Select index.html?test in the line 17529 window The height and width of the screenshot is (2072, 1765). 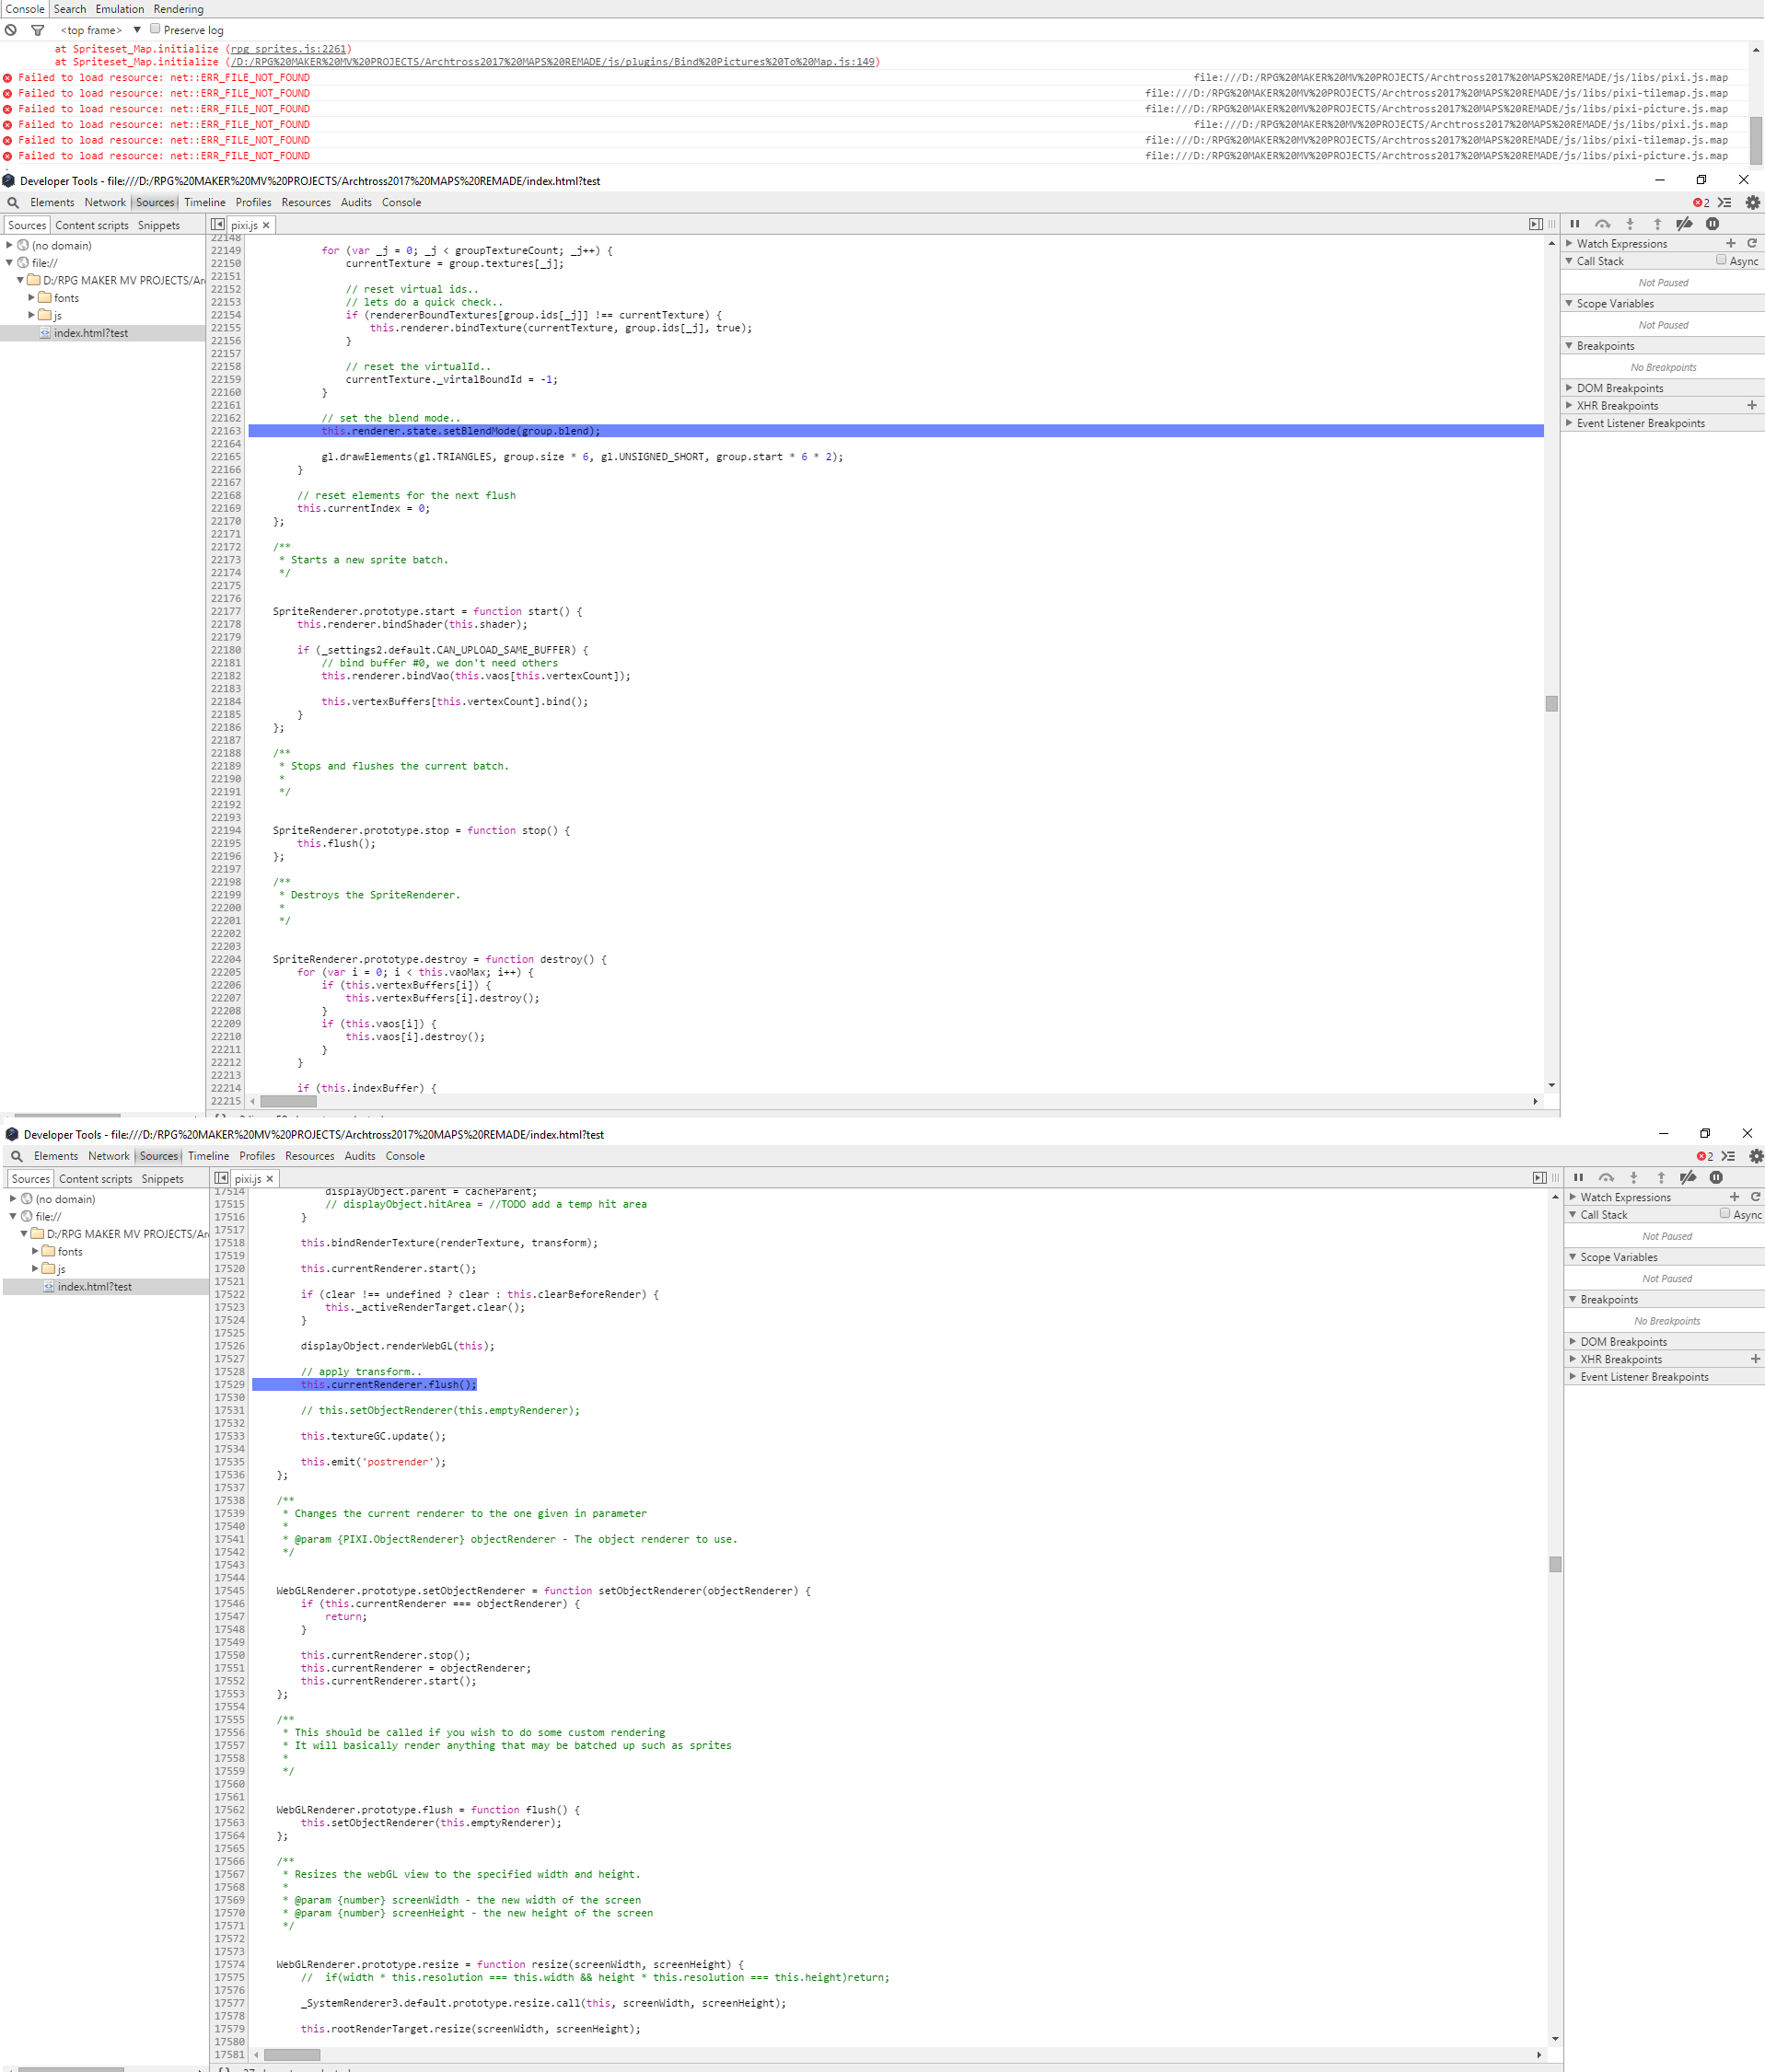click(106, 1288)
